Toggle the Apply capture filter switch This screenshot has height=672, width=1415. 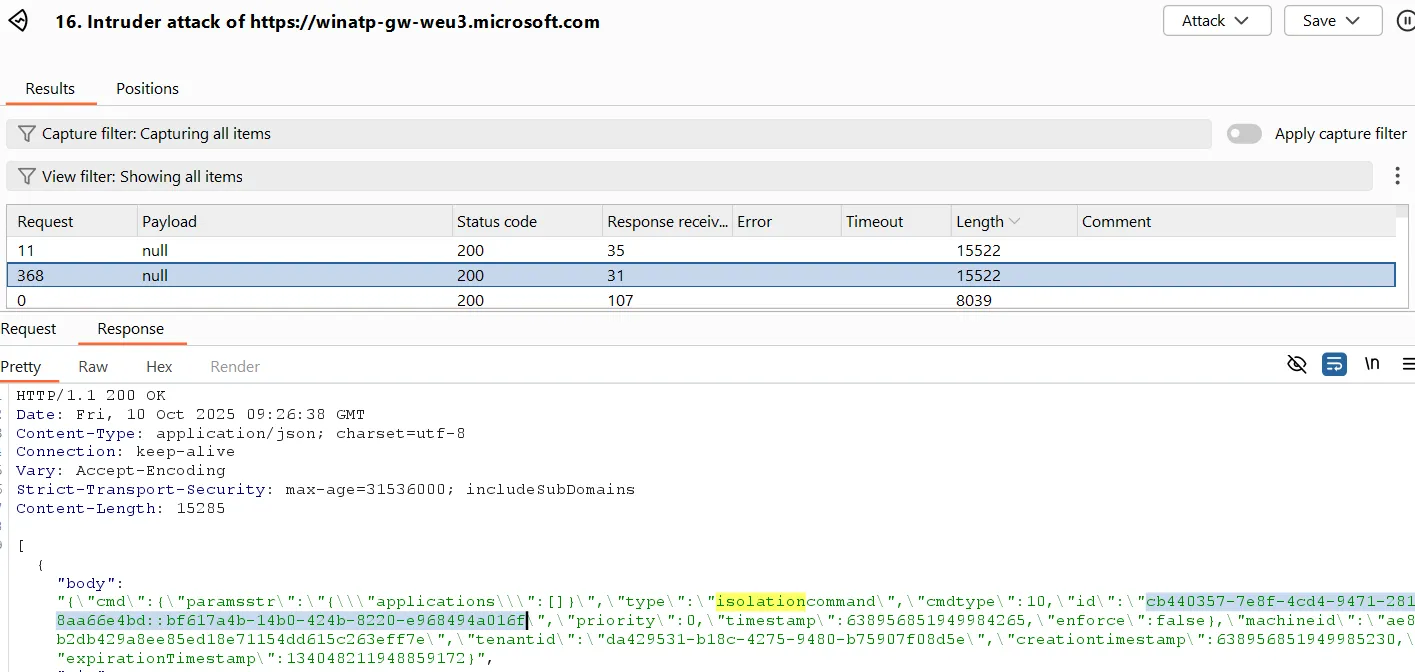point(1244,134)
